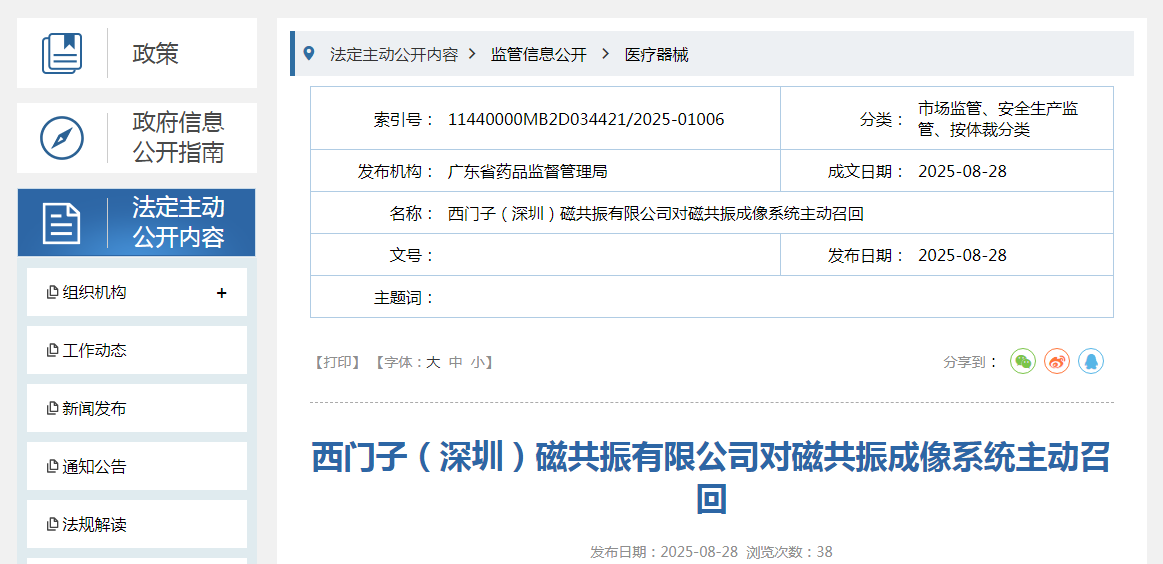Click the document icon for 法定主动公开内容

pyautogui.click(x=62, y=222)
